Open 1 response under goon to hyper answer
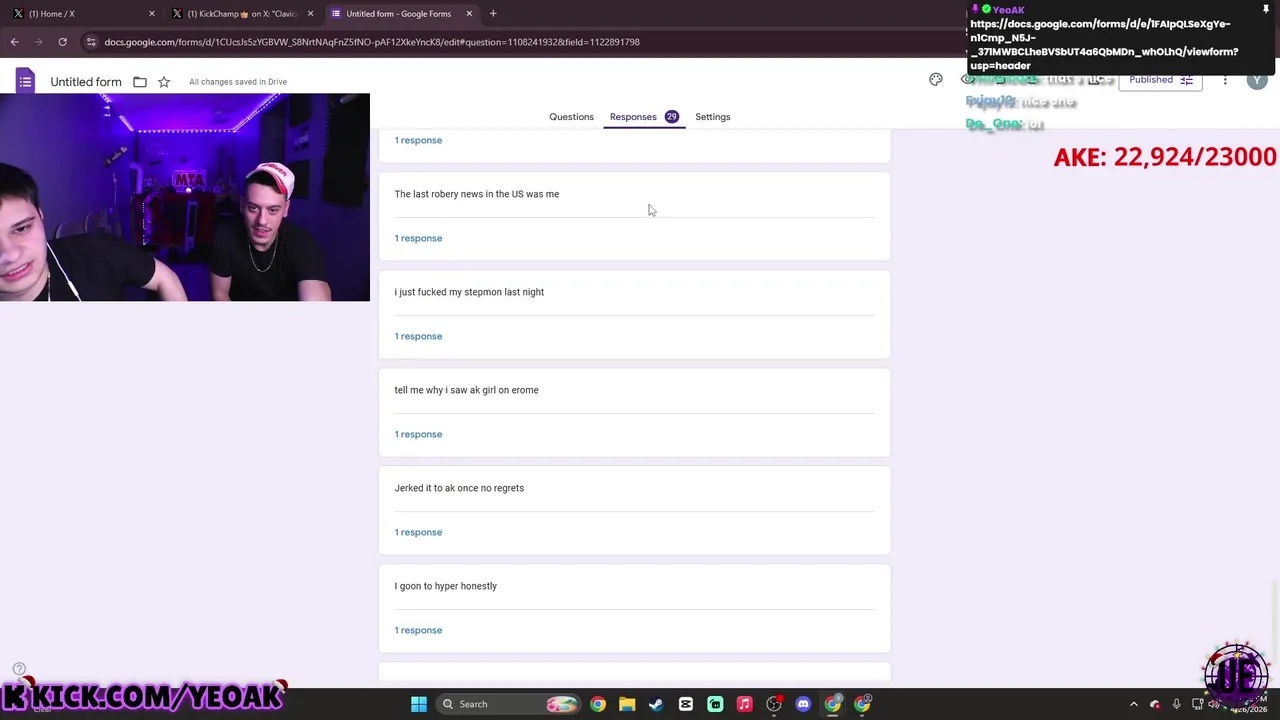 point(418,630)
